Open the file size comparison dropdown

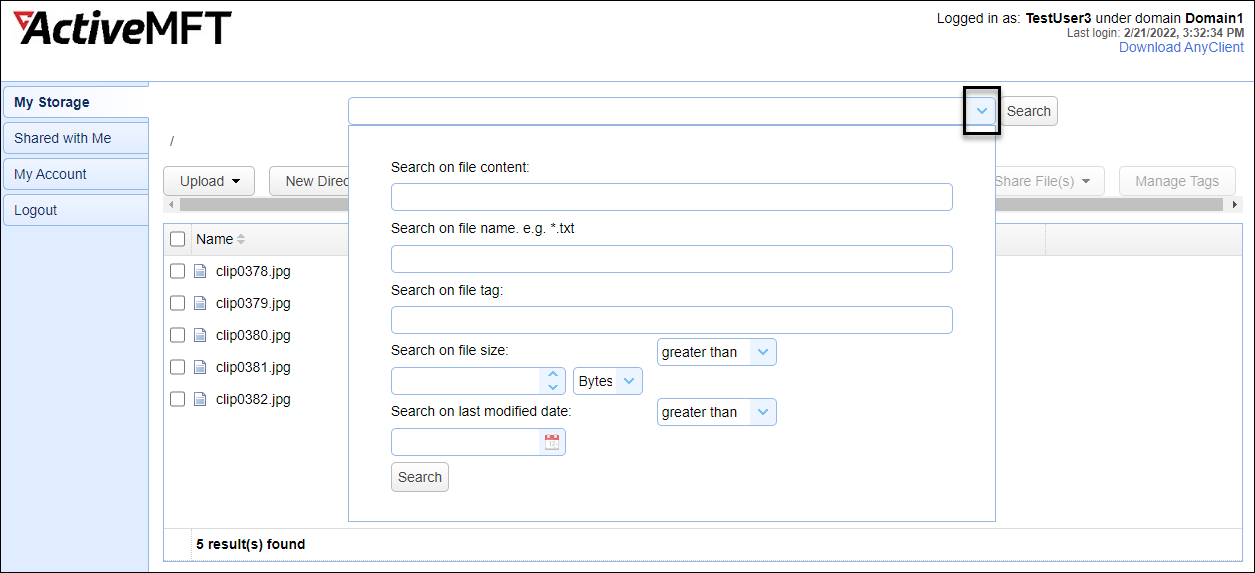coord(763,352)
